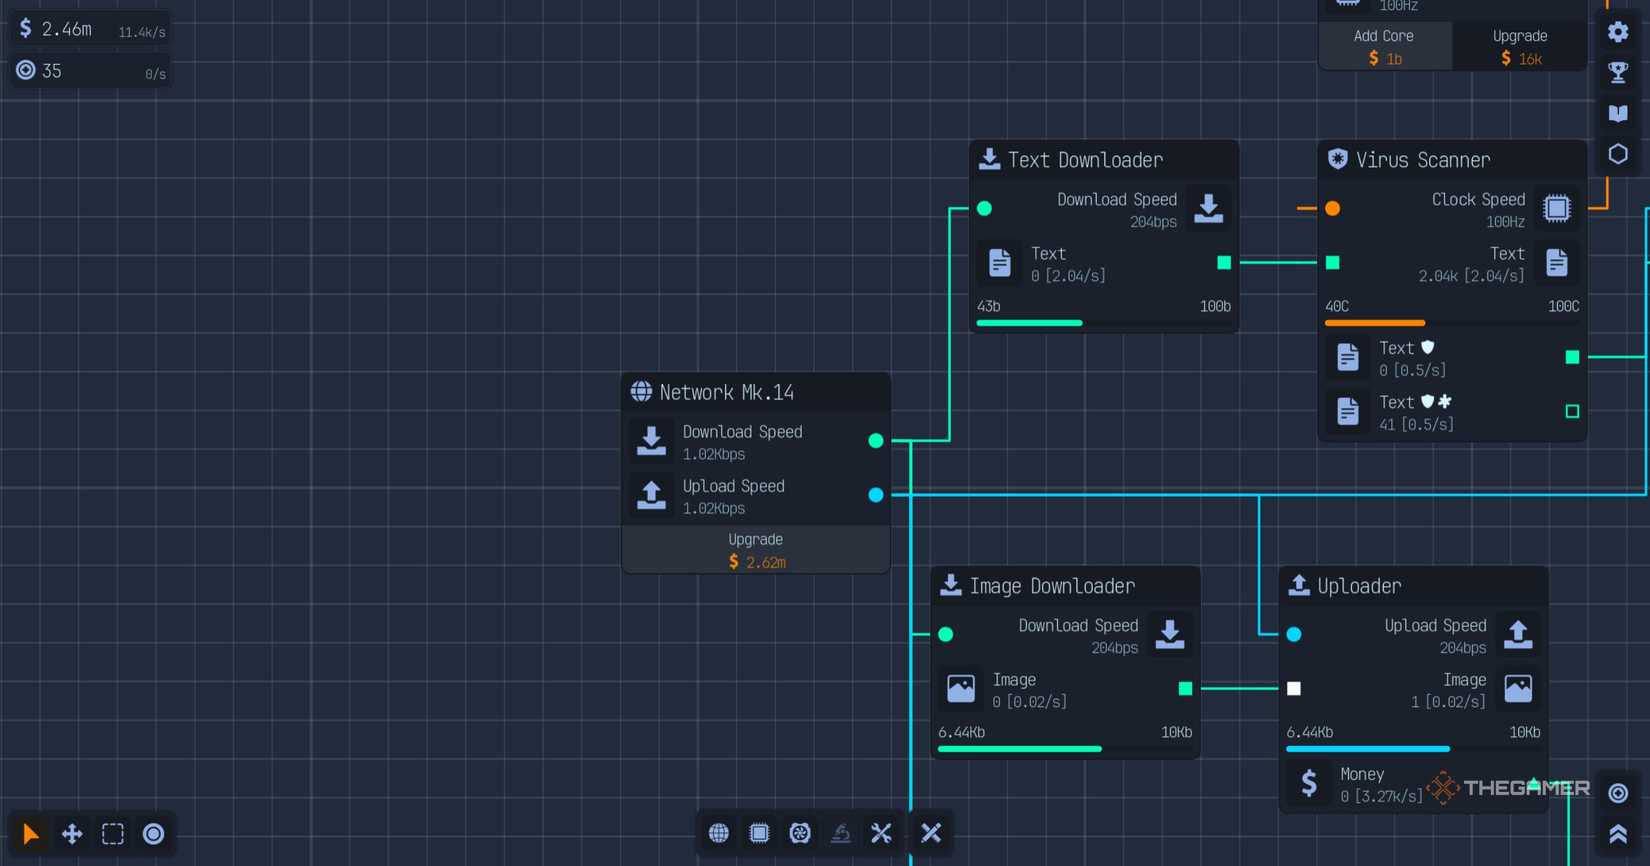
Task: Select the orange arrow pointer tool
Action: click(31, 834)
